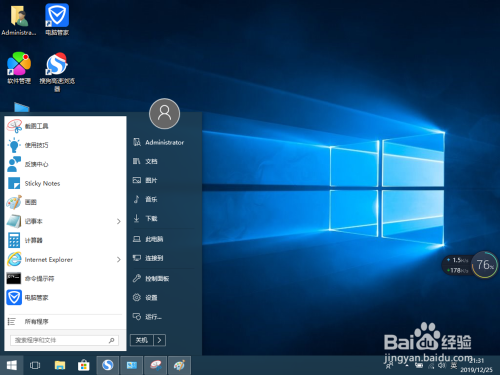Show All Programs (所有程序)
The height and width of the screenshot is (375, 500).
65,322
